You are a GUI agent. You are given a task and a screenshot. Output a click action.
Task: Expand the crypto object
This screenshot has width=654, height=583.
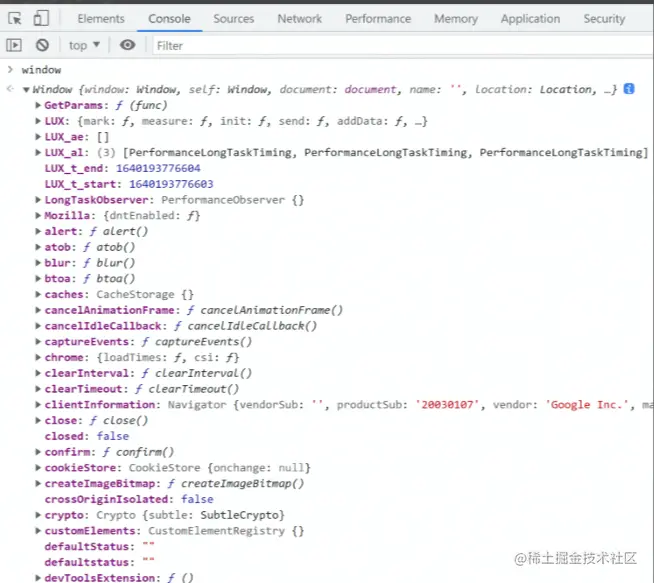(38, 515)
